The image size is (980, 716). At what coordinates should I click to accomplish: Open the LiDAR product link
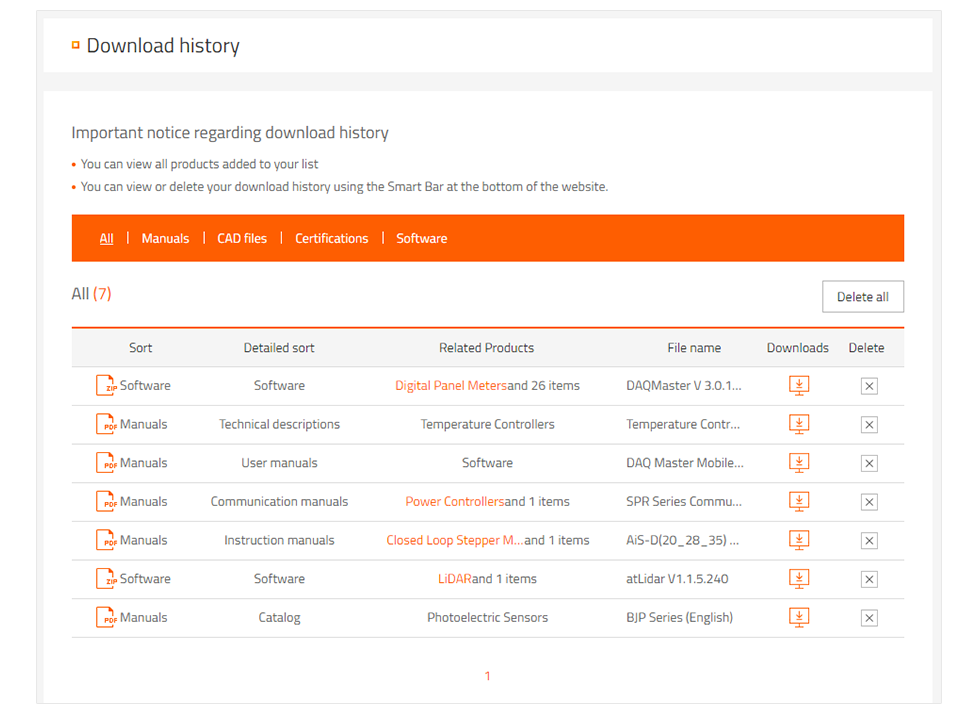pyautogui.click(x=454, y=579)
